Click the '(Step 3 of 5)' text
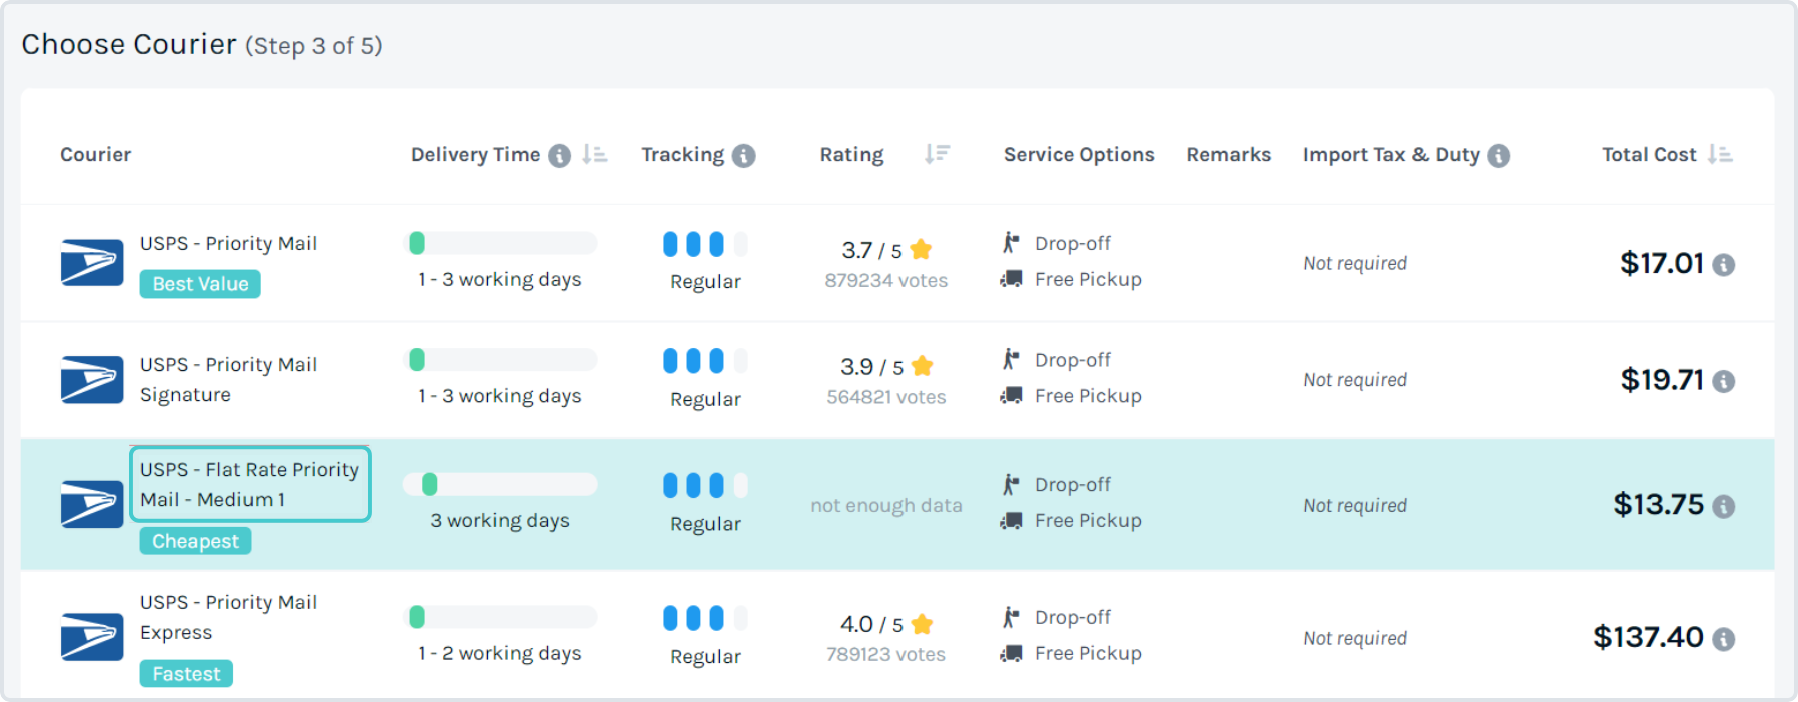This screenshot has width=1798, height=702. (314, 46)
